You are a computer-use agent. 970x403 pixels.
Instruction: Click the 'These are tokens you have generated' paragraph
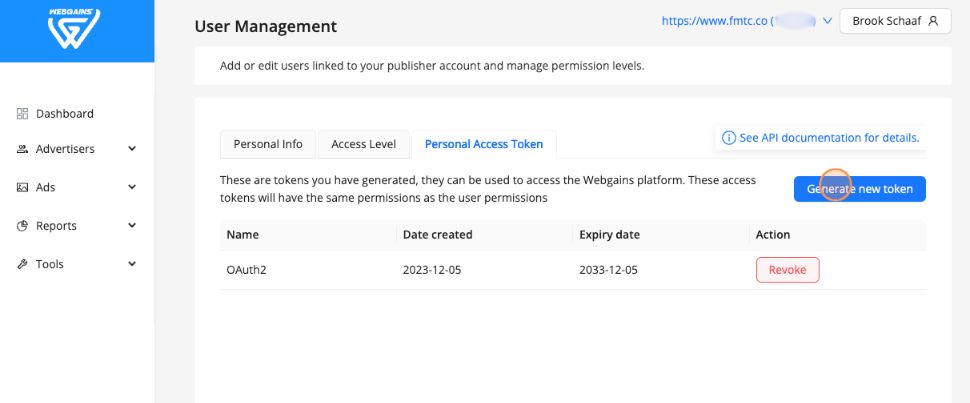click(488, 189)
